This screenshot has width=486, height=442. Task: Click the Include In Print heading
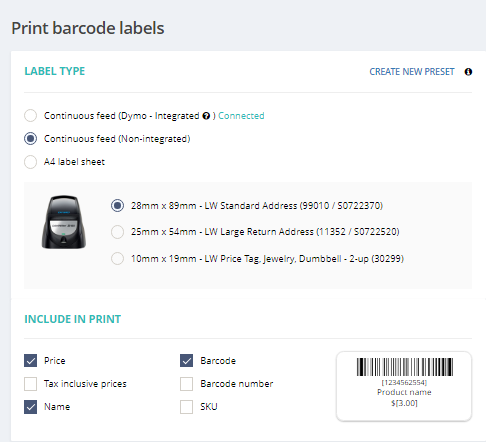(73, 319)
